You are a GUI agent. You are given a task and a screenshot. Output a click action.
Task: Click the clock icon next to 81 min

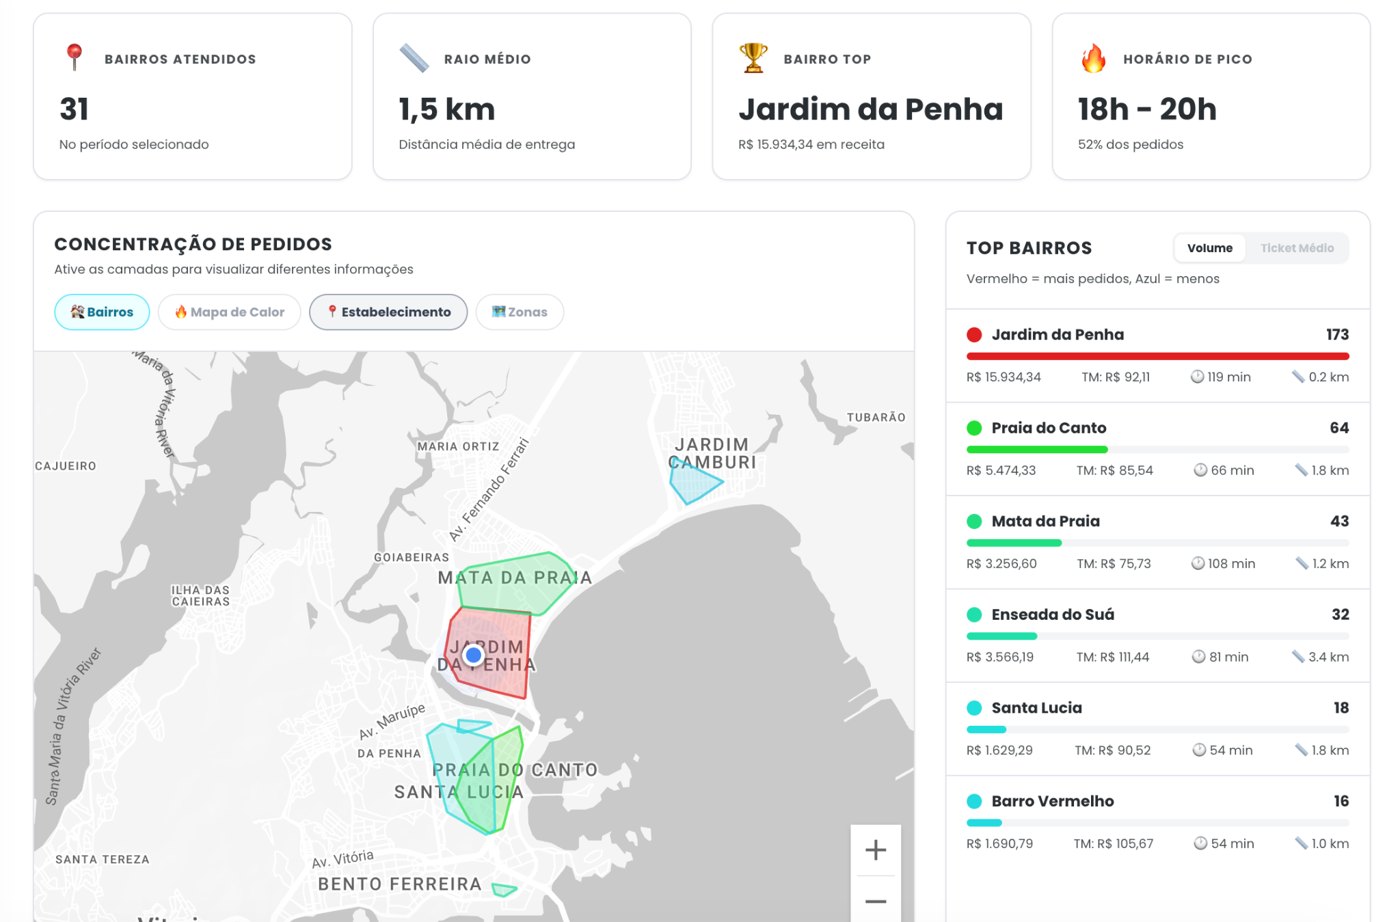1199,657
